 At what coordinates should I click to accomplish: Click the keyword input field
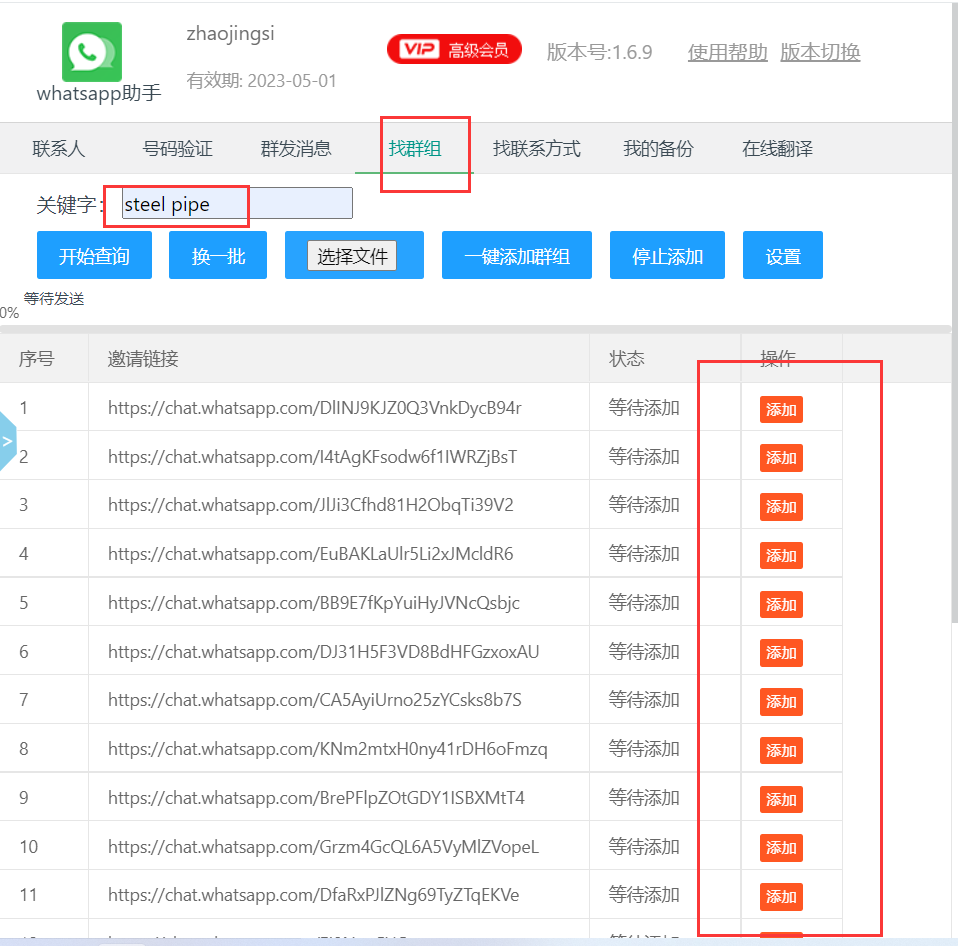pyautogui.click(x=237, y=204)
